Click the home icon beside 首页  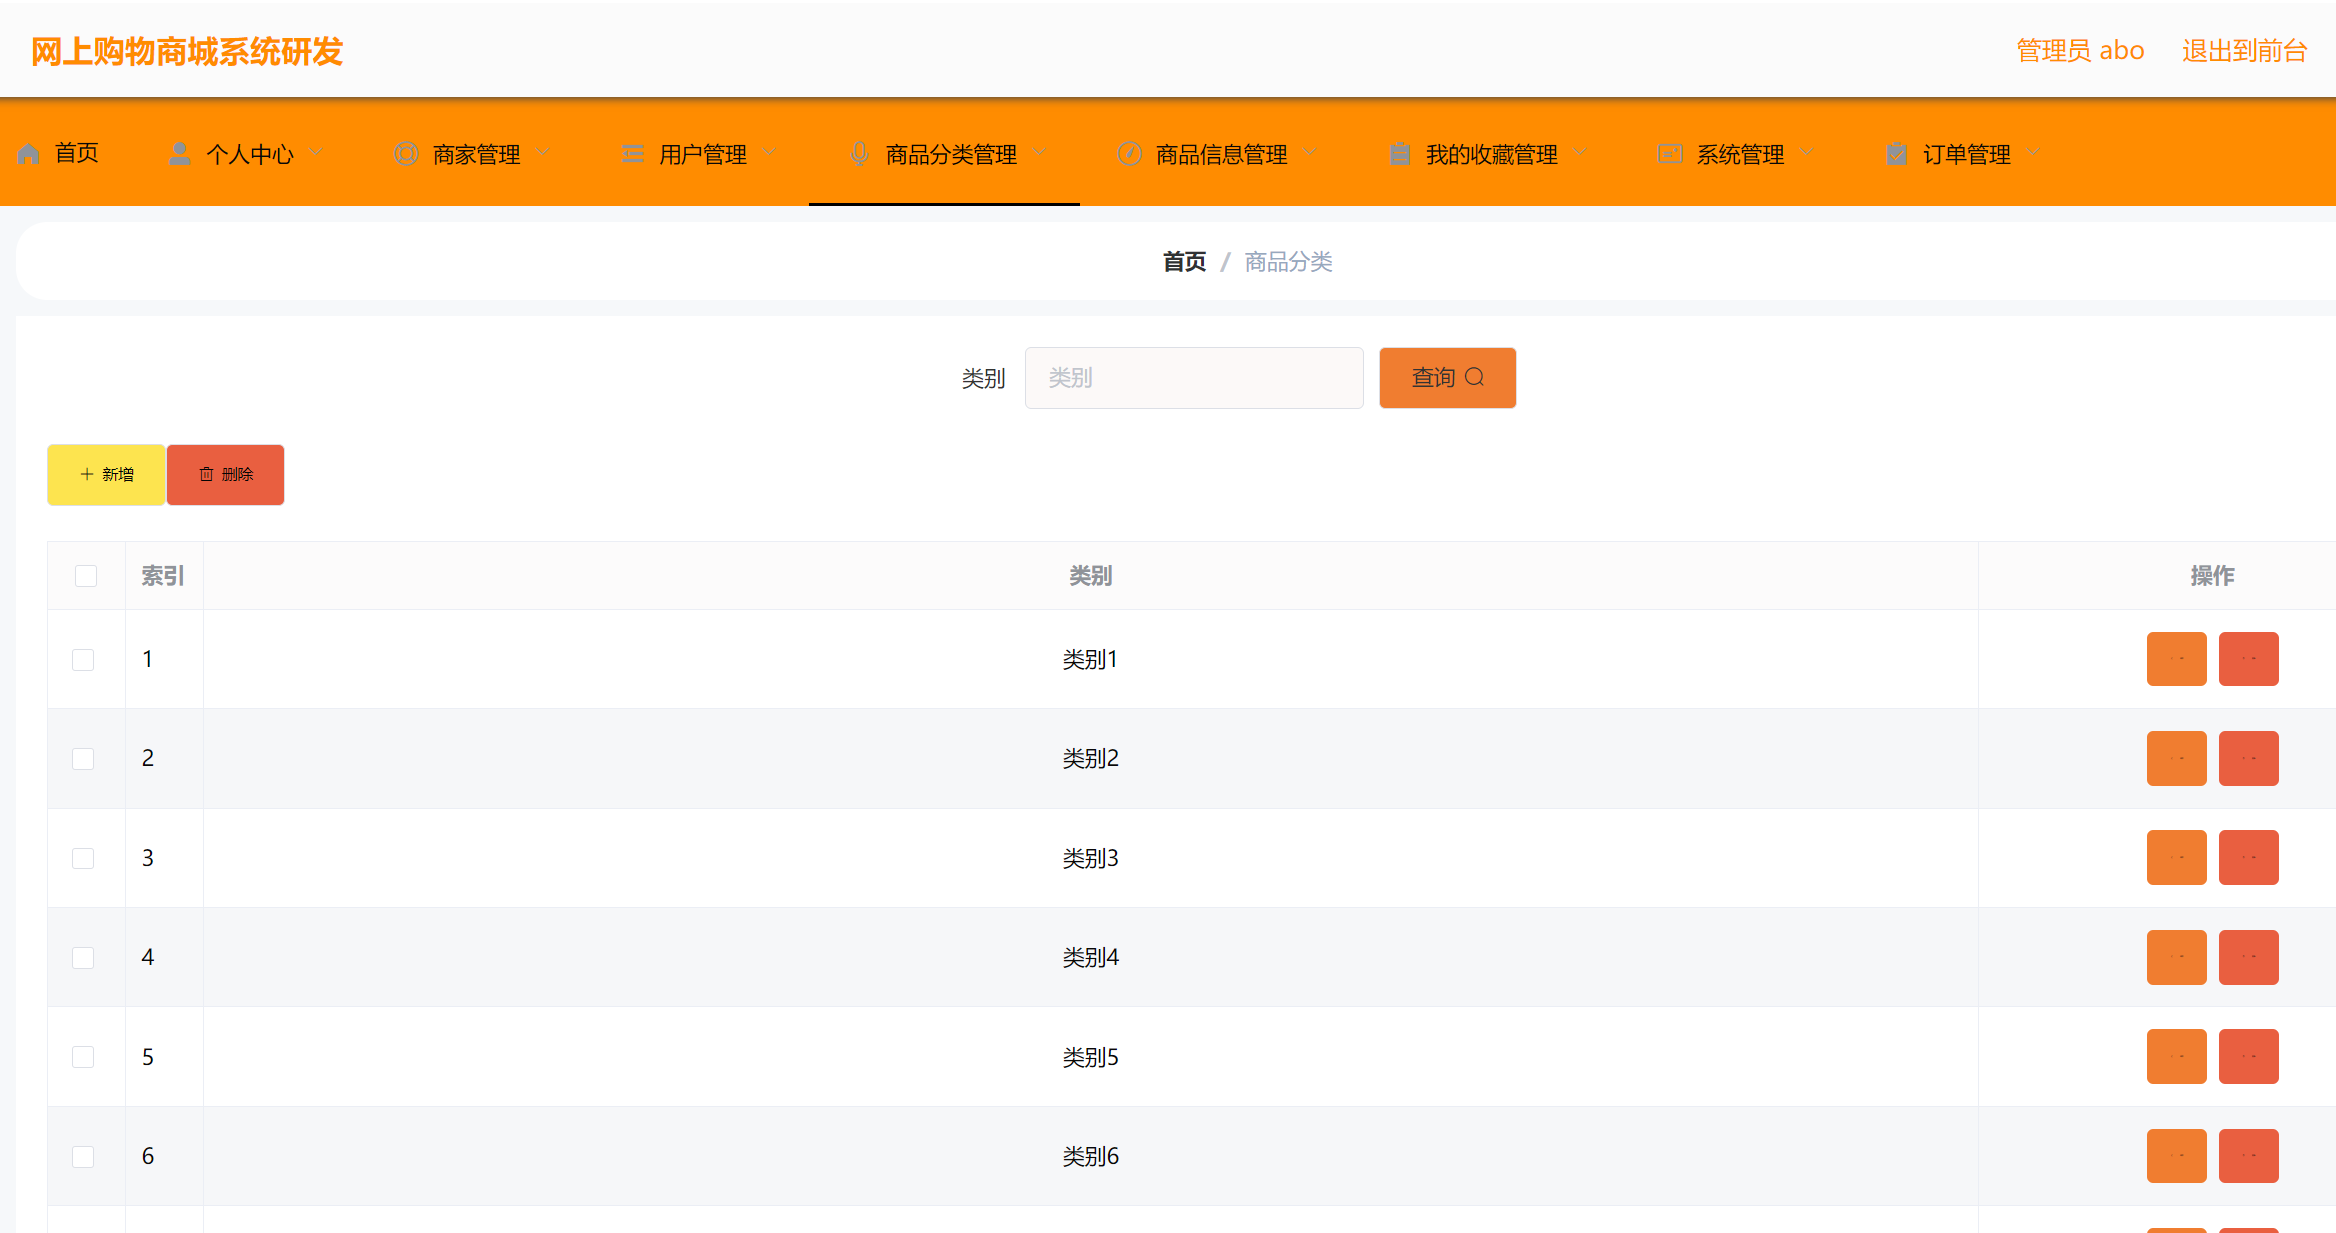click(x=29, y=154)
